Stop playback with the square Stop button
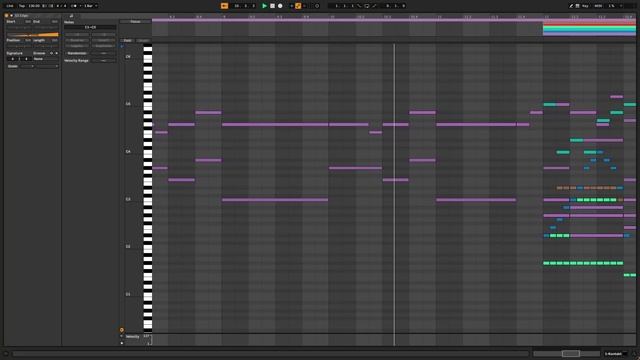The image size is (640, 360). click(272, 6)
